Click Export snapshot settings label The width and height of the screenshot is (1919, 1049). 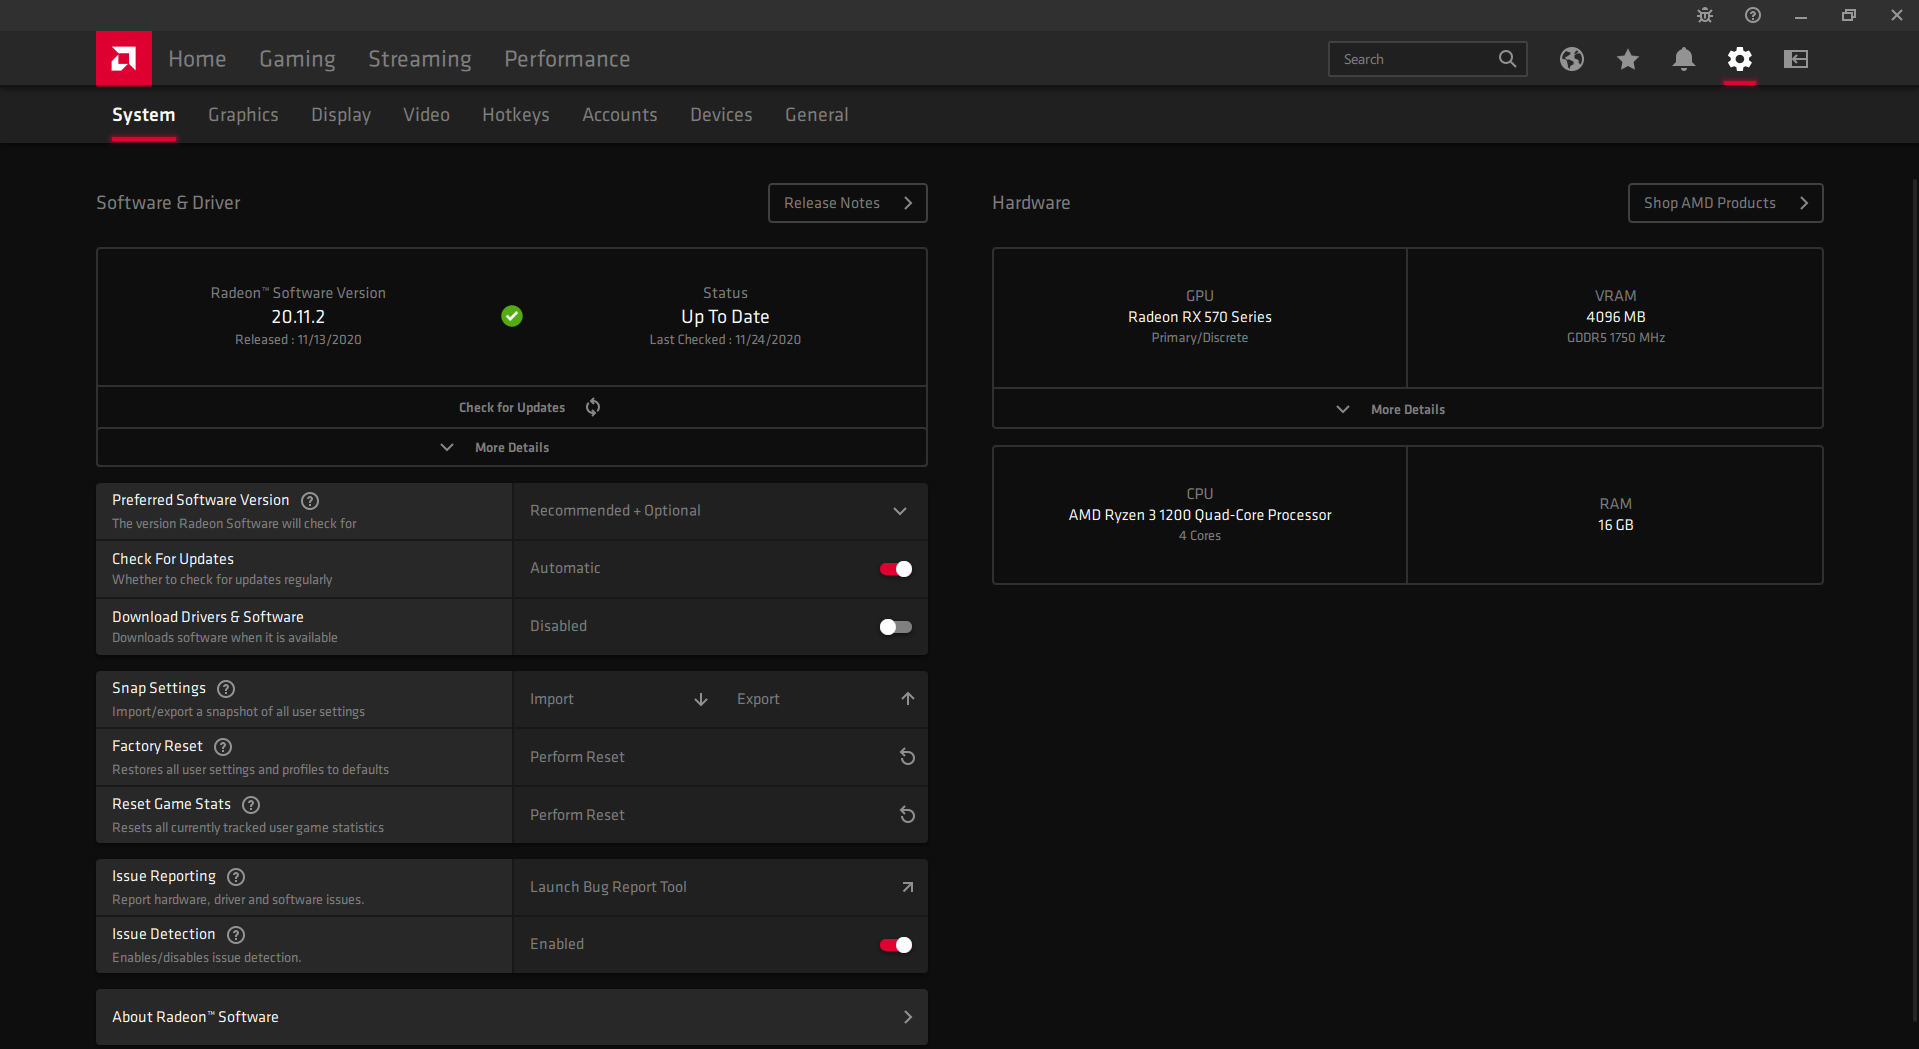click(x=758, y=699)
